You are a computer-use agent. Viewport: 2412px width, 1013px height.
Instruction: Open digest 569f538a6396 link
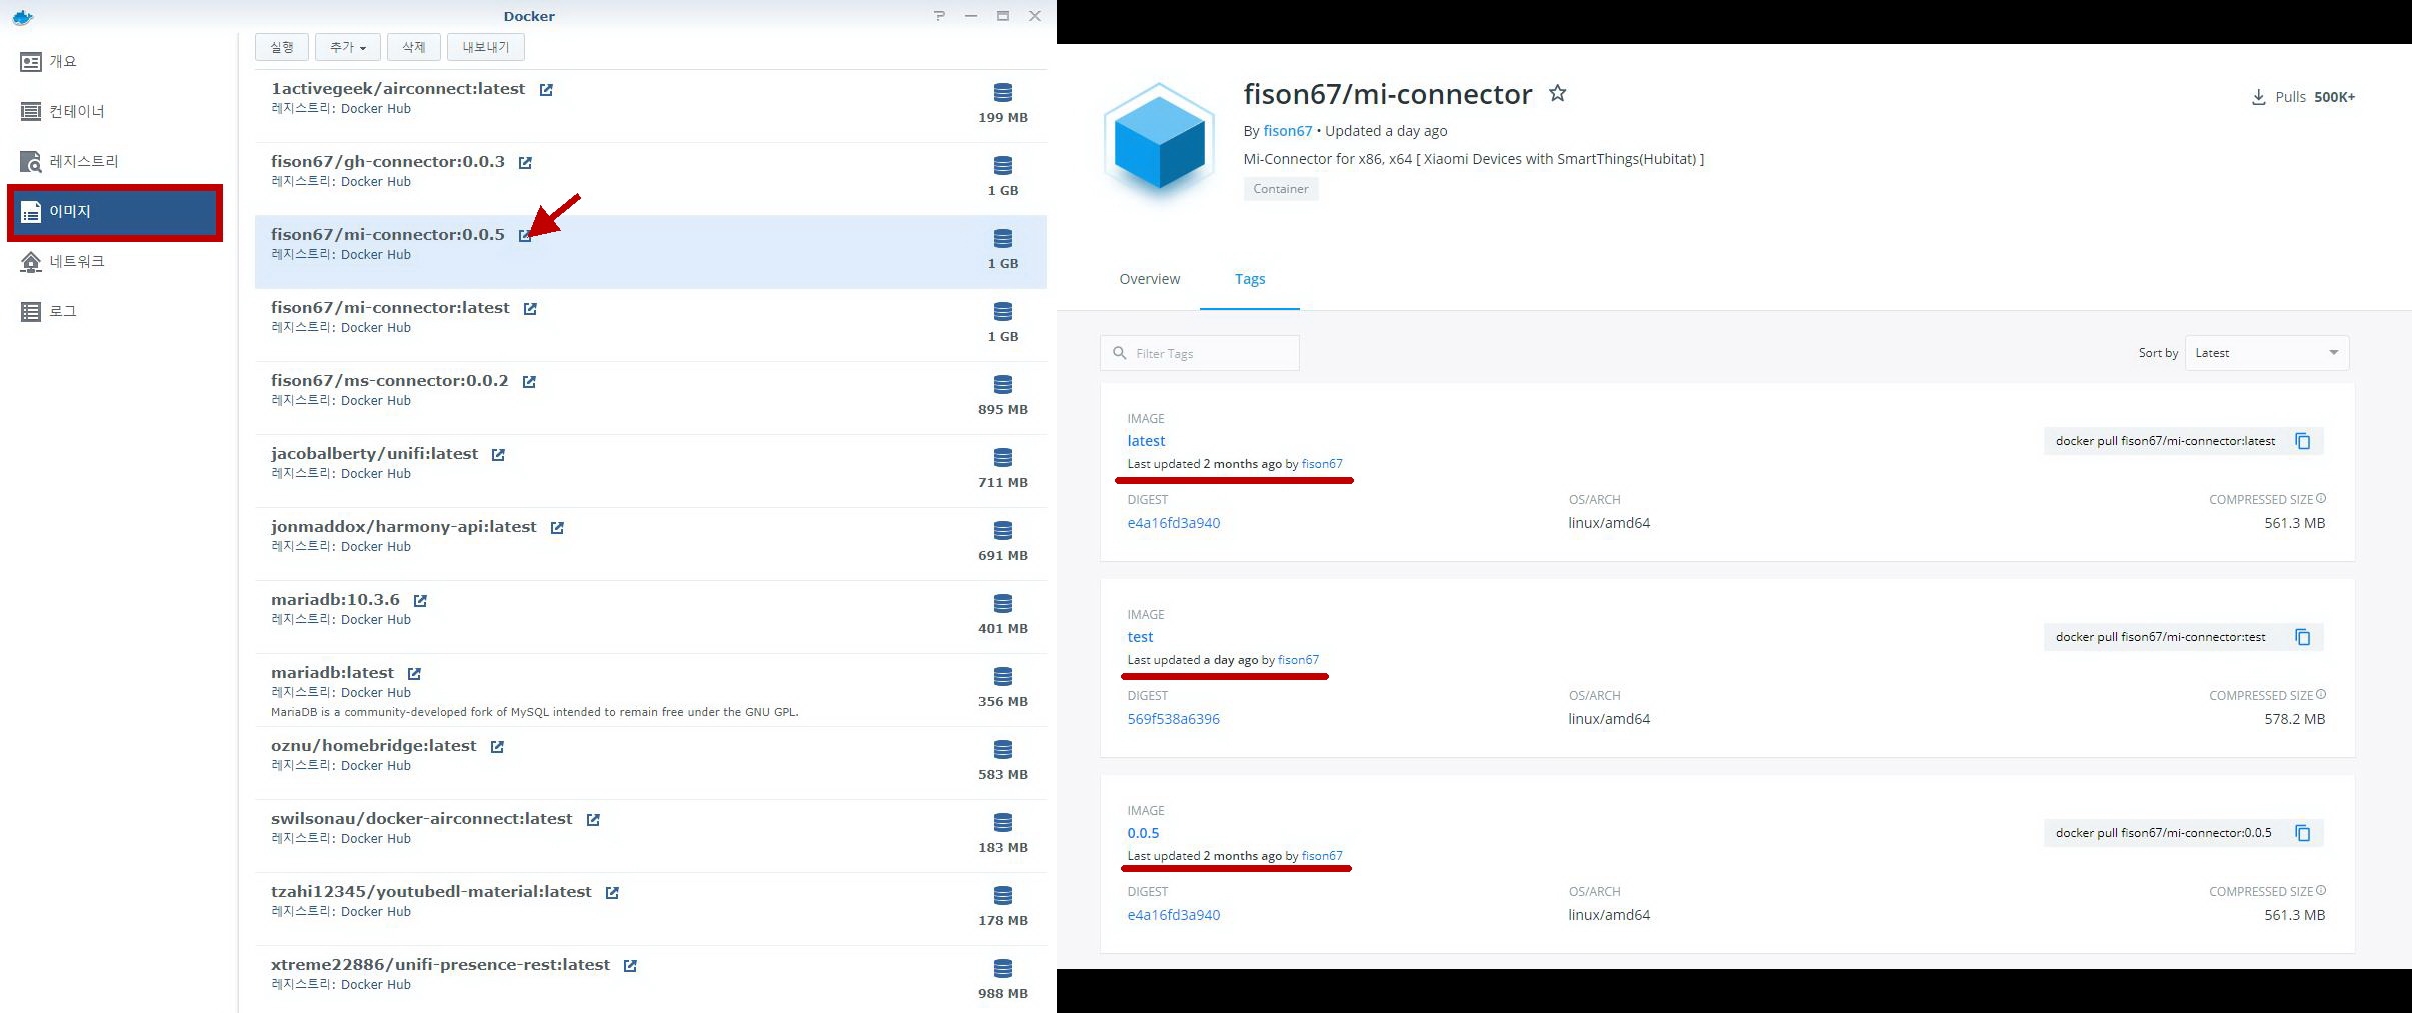click(x=1173, y=719)
